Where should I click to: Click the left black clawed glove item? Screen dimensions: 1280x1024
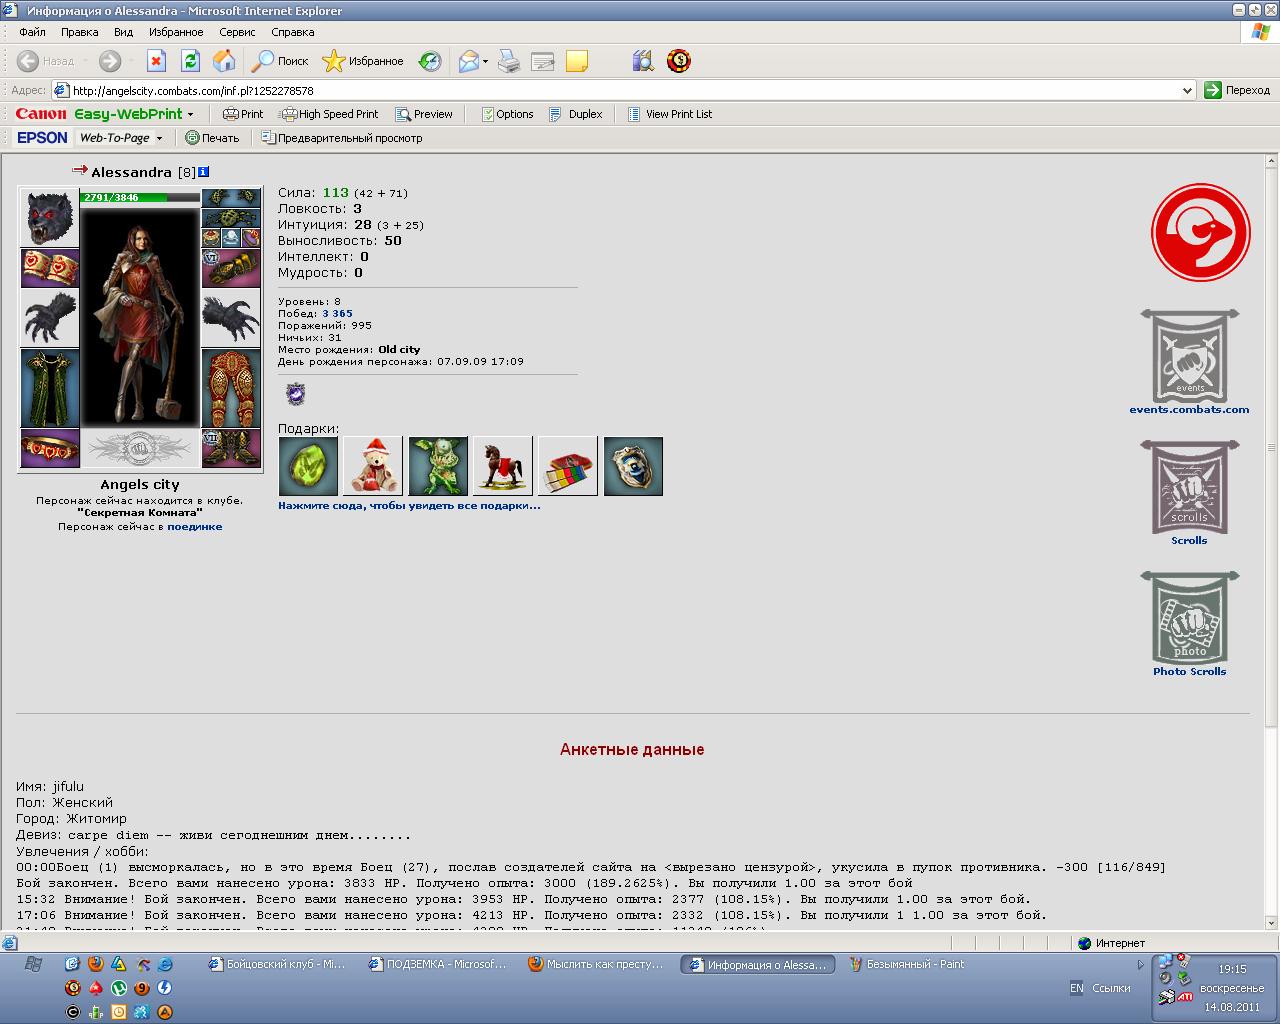tap(50, 318)
